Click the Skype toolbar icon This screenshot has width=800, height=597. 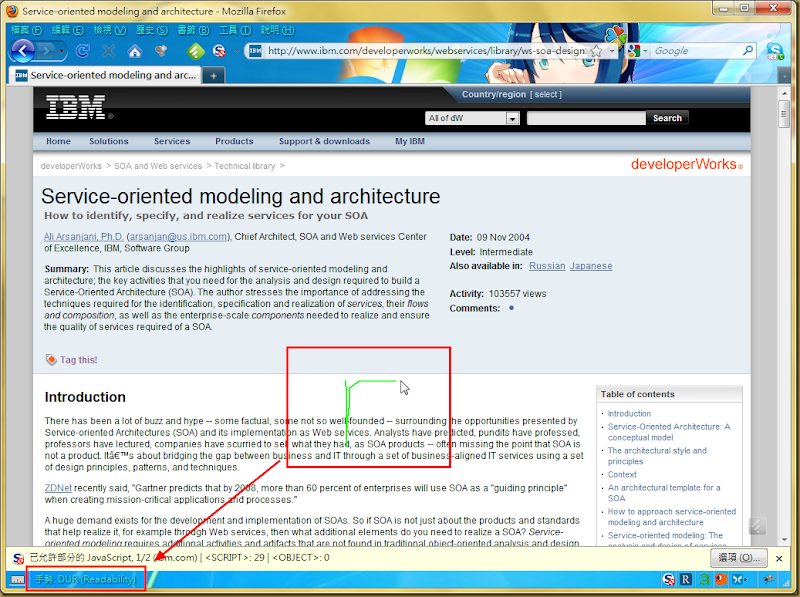[774, 51]
